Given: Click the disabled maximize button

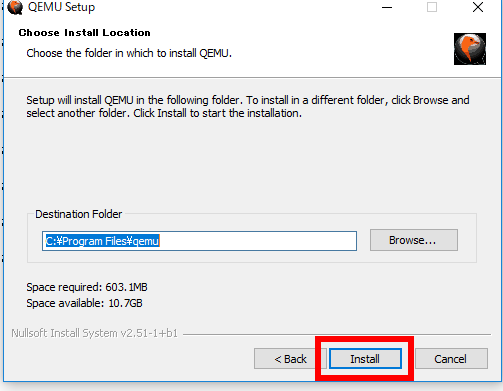Looking at the screenshot, I should click(432, 7).
